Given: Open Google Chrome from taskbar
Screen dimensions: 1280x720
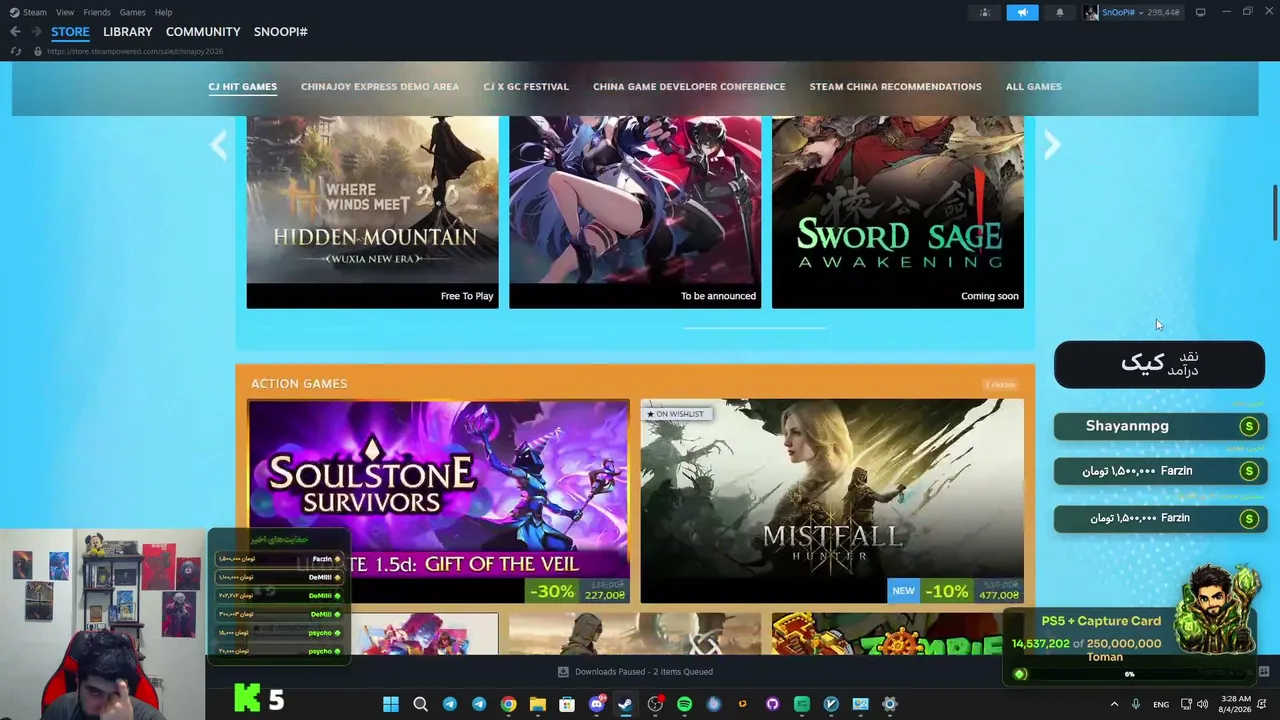Looking at the screenshot, I should 508,704.
